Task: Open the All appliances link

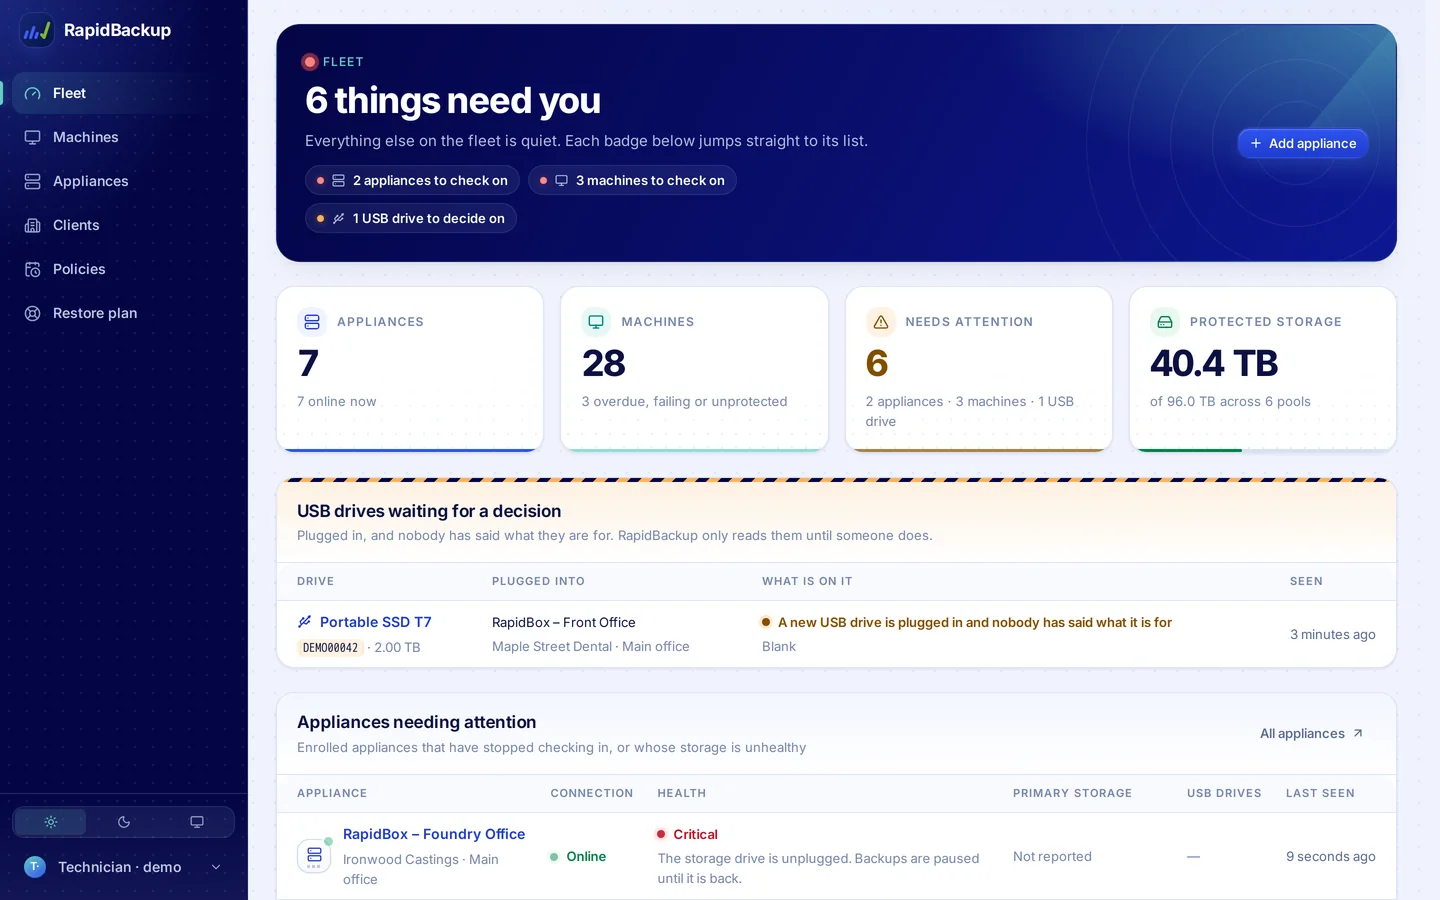Action: 1311,733
